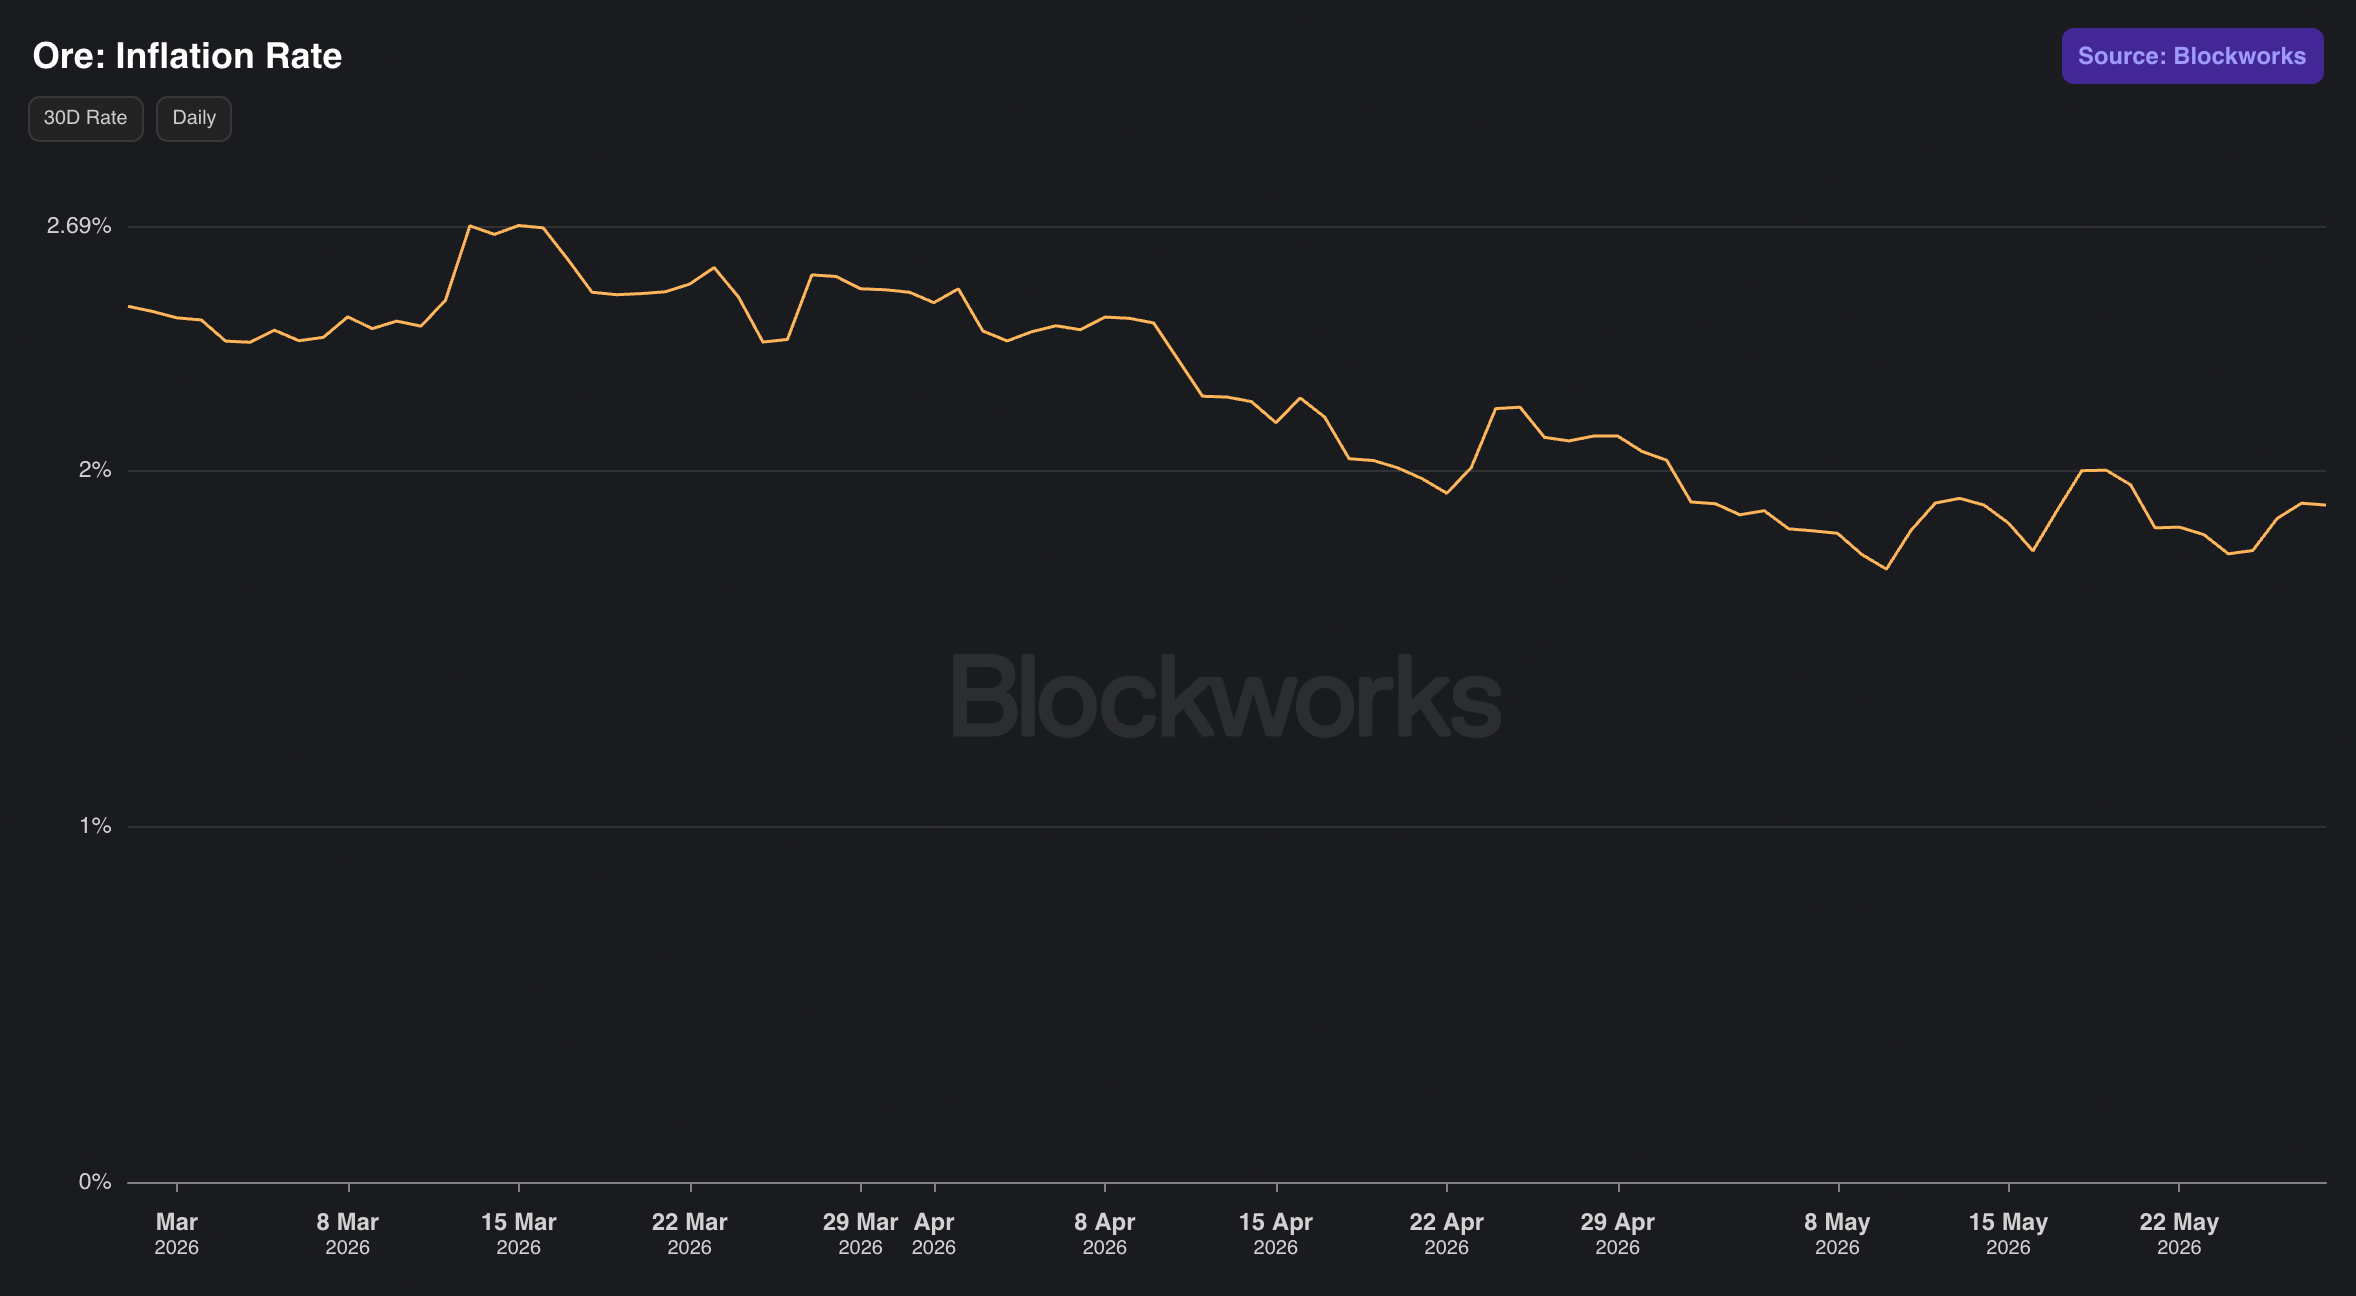Click the line's peak near 15 Mar
The image size is (2356, 1296).
point(519,225)
